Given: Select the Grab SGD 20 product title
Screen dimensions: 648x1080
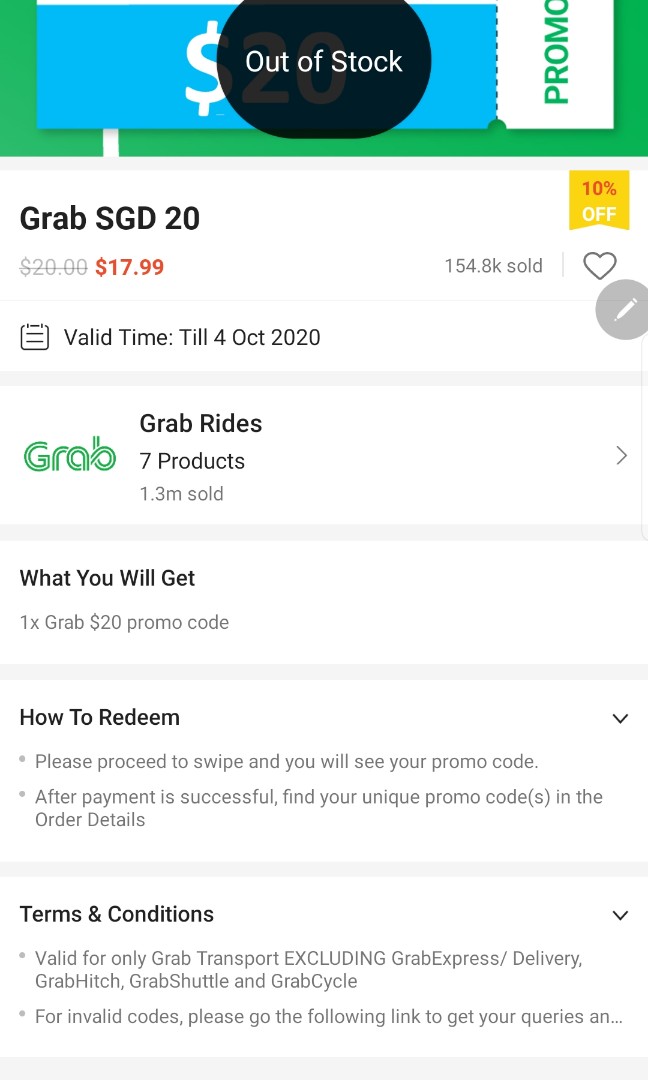Looking at the screenshot, I should pos(109,218).
